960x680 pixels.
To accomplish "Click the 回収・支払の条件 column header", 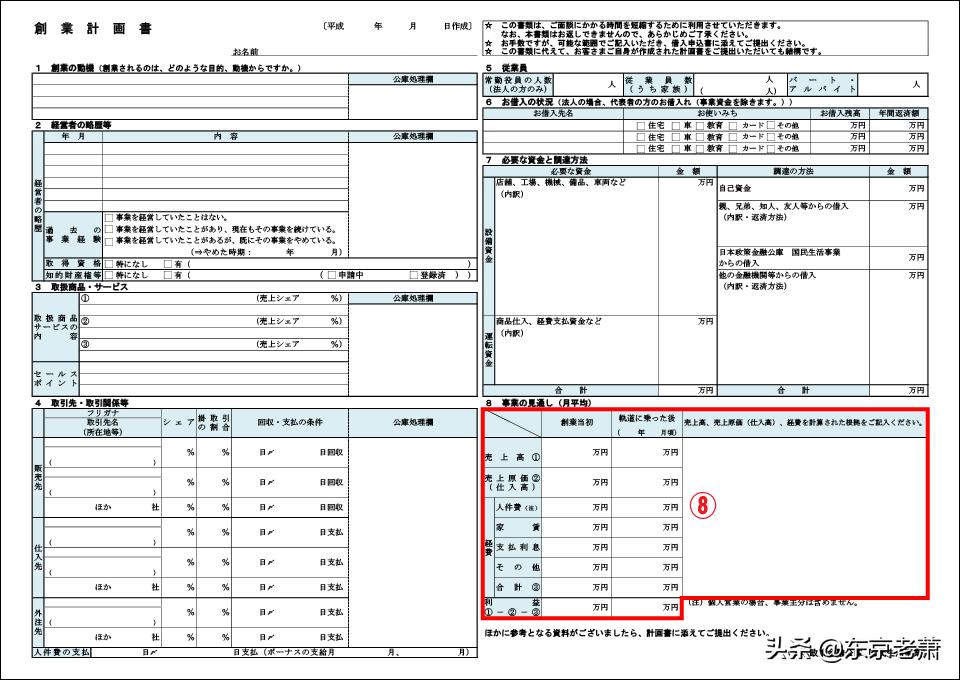I will tap(290, 422).
